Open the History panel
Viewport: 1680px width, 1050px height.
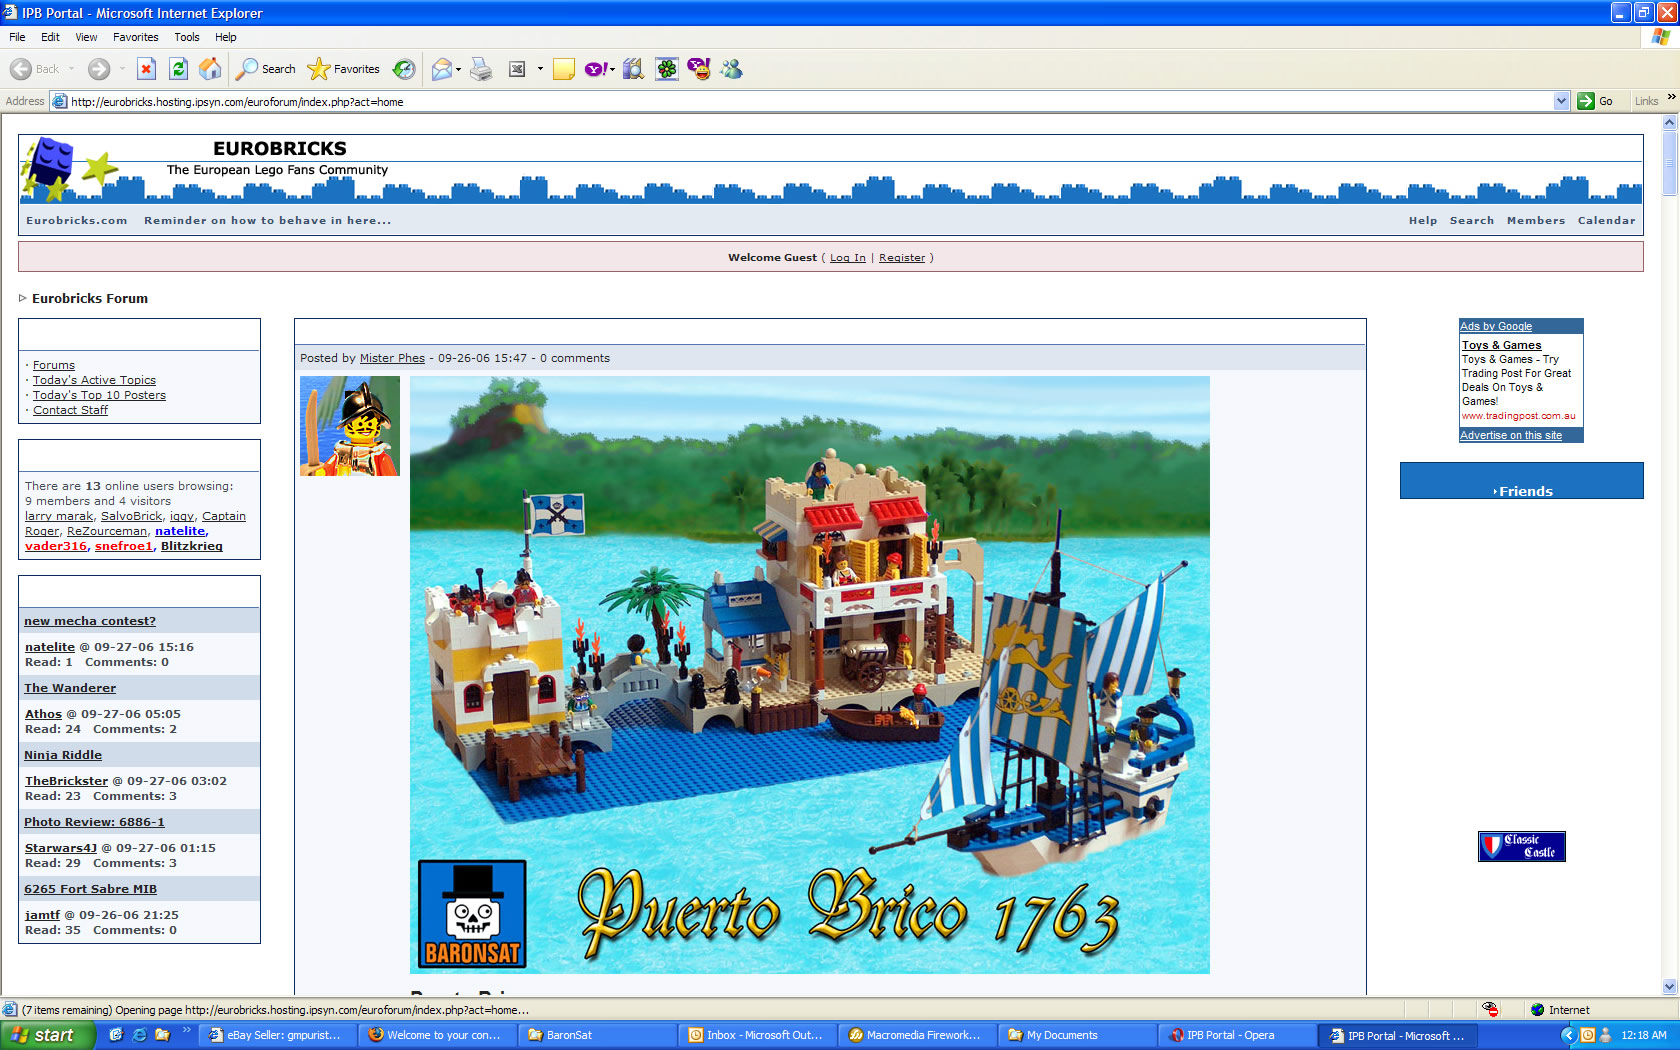(x=403, y=69)
